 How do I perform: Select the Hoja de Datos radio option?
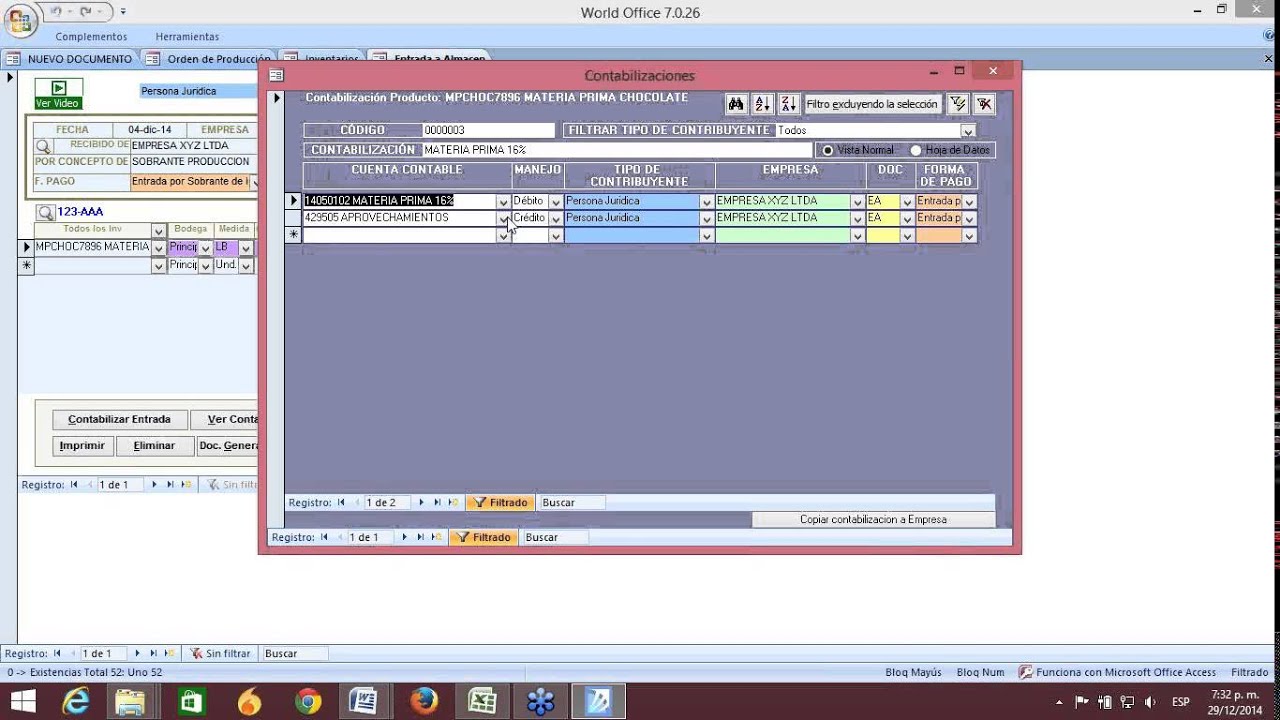[915, 150]
